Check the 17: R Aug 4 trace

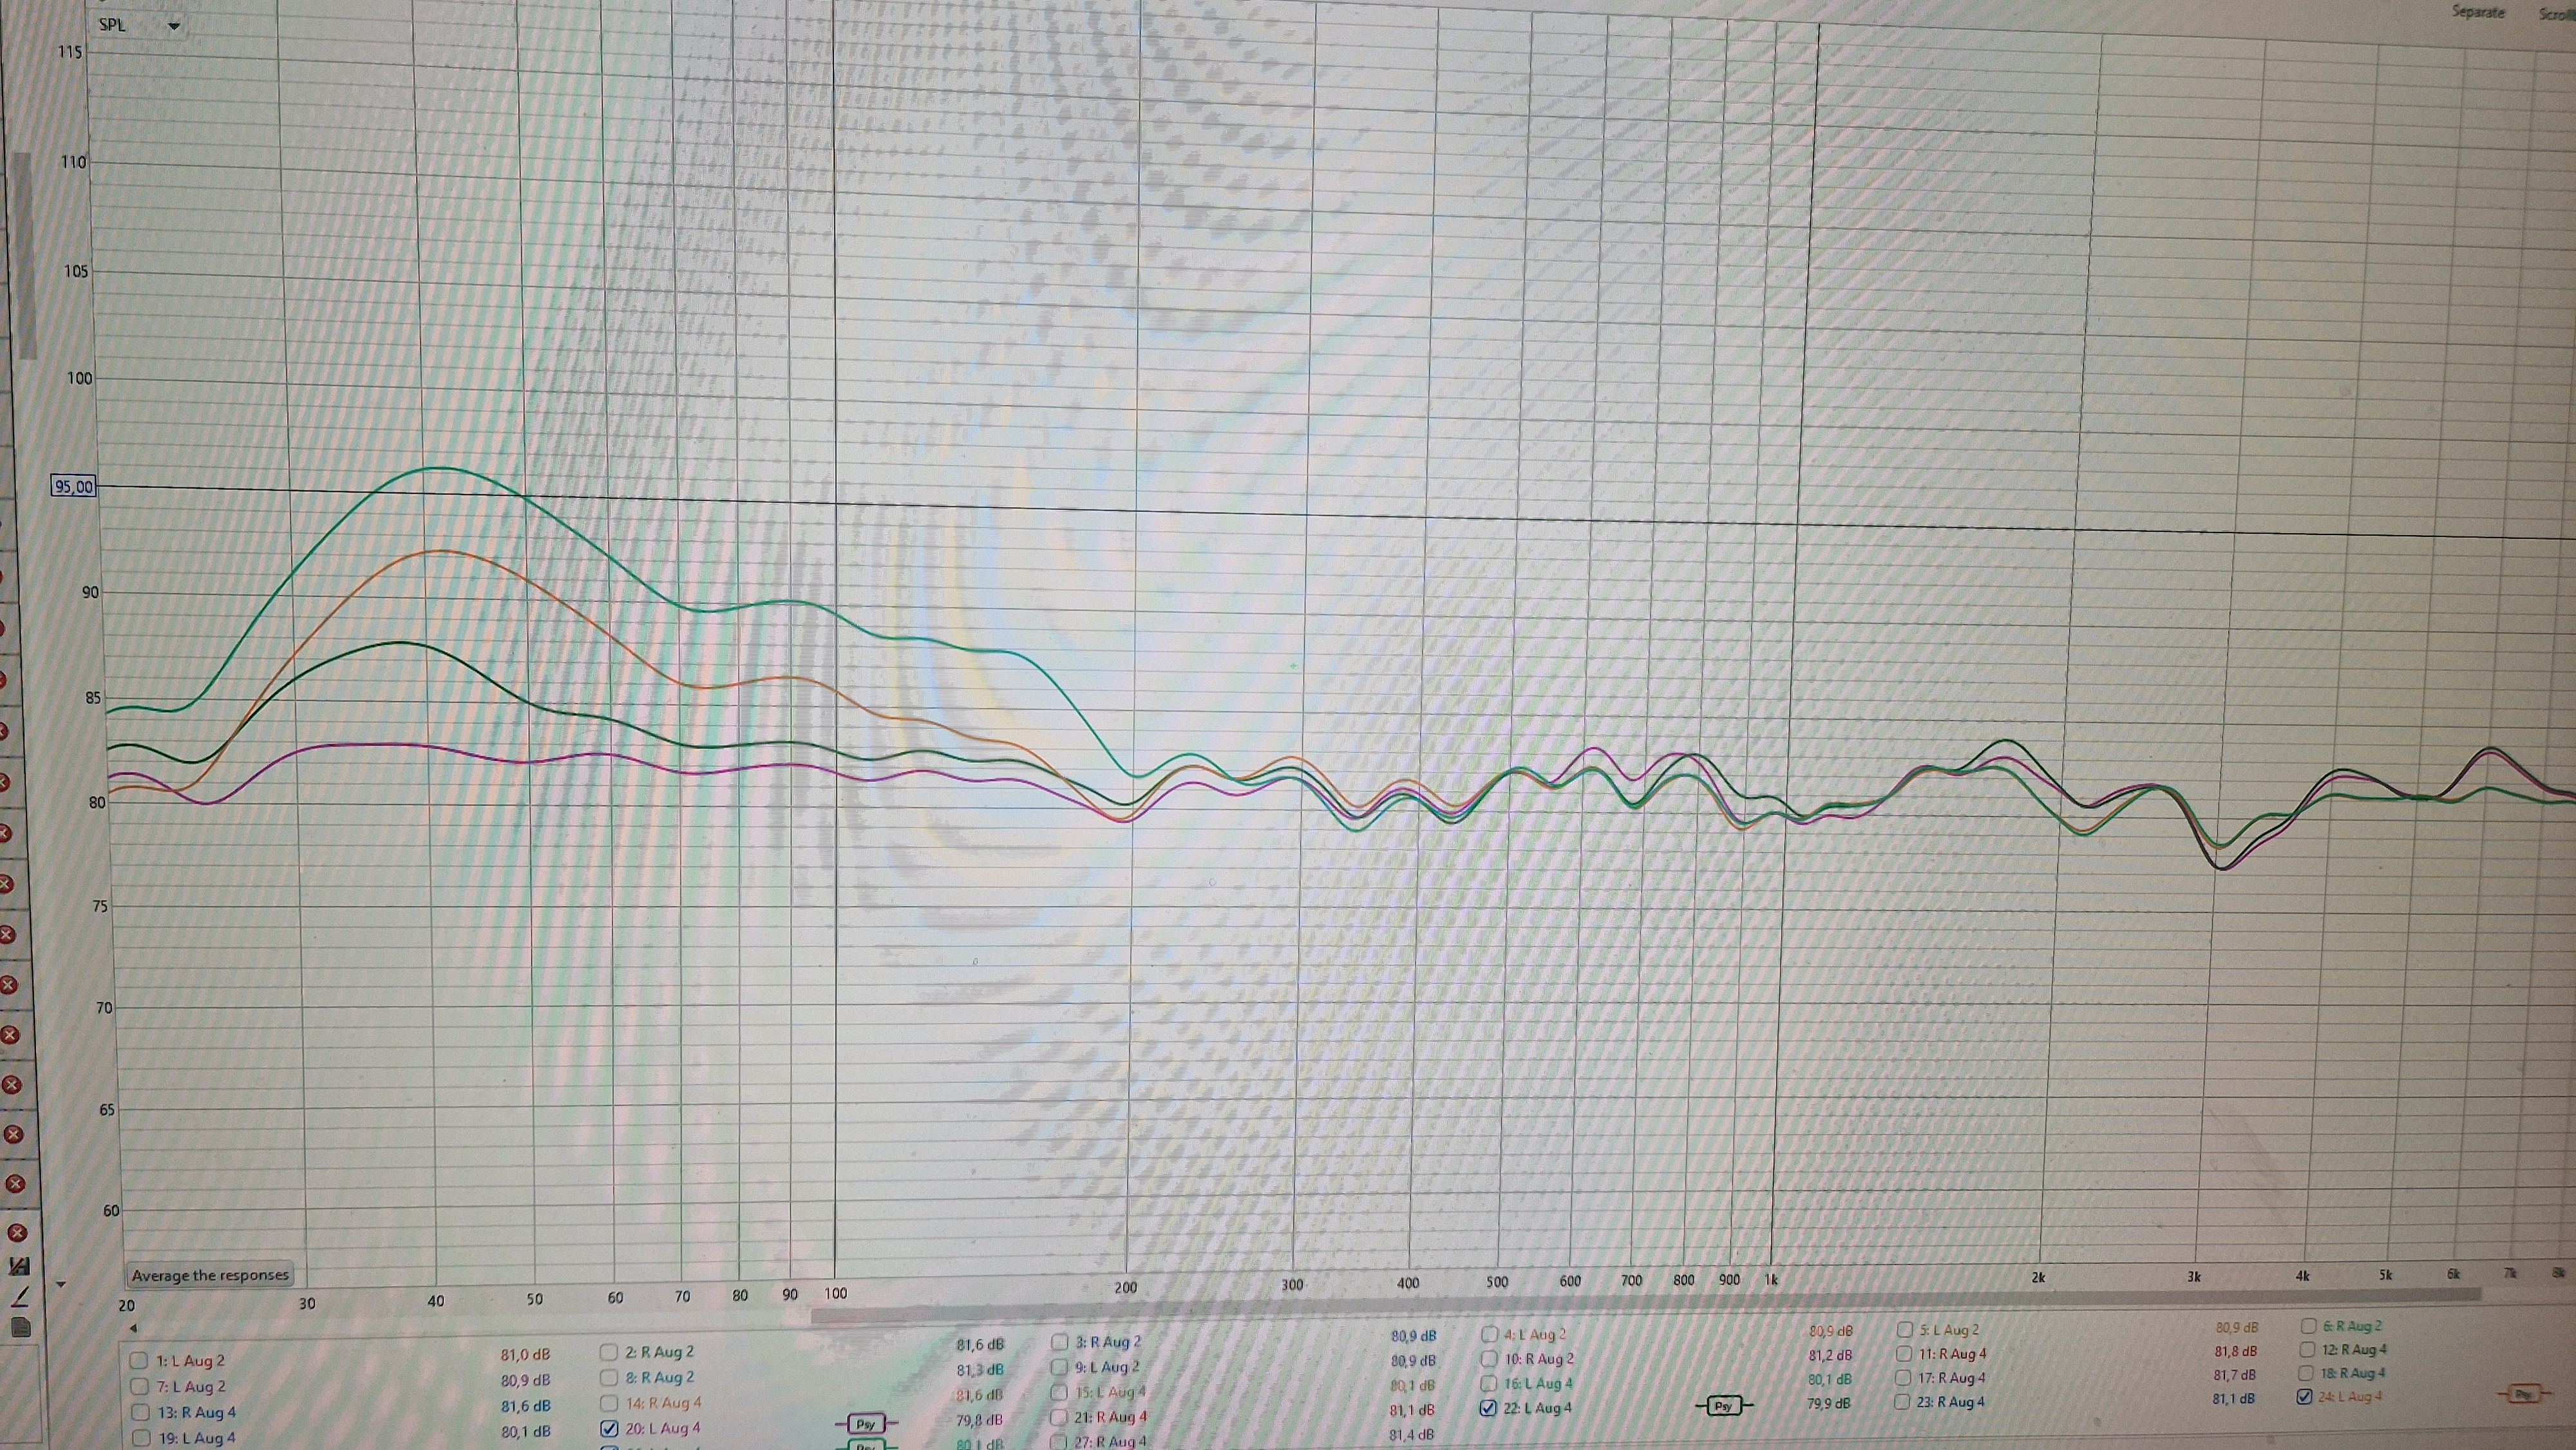coord(1904,1378)
